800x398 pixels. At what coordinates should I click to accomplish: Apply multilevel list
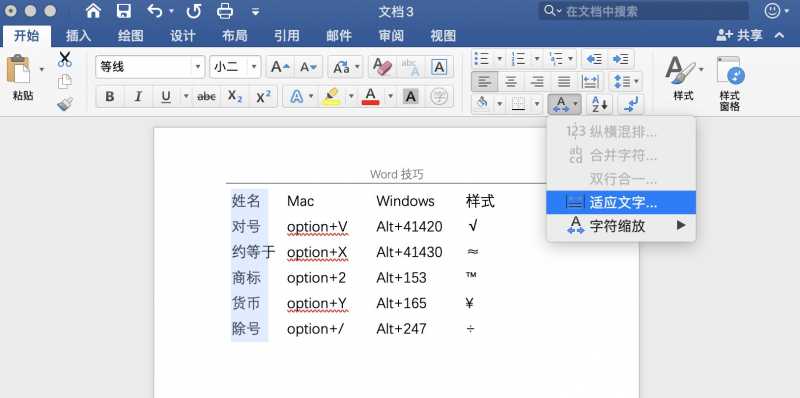(x=556, y=59)
